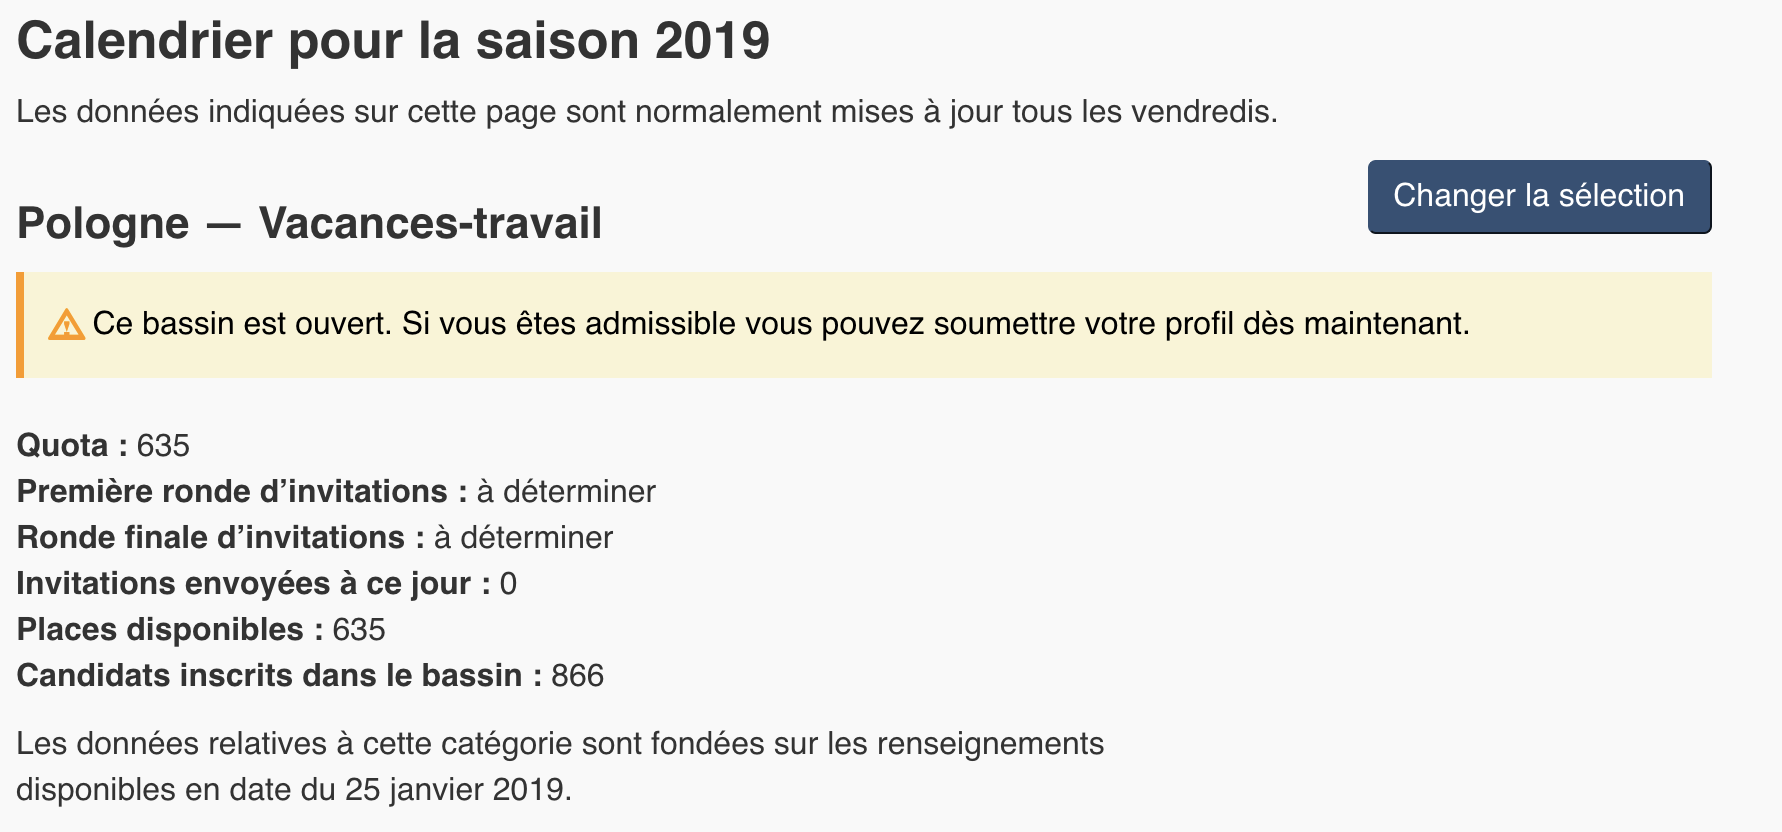This screenshot has width=1782, height=832.
Task: Click the candidates count 866
Action: (577, 676)
